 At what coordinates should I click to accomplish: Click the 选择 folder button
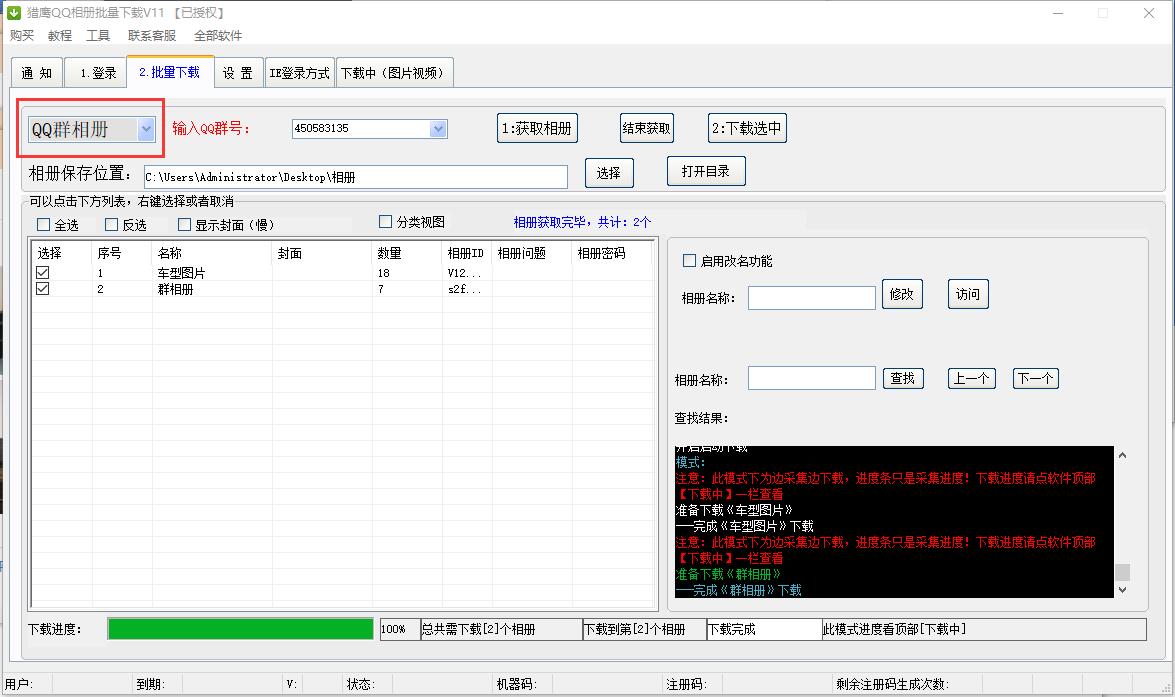click(608, 173)
